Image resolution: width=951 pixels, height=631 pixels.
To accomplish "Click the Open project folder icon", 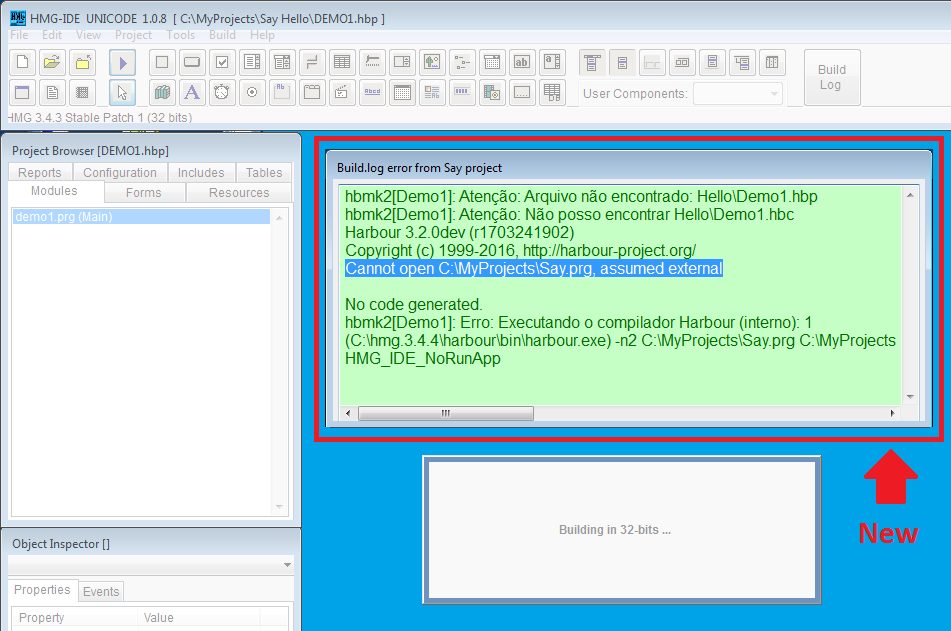I will click(52, 62).
